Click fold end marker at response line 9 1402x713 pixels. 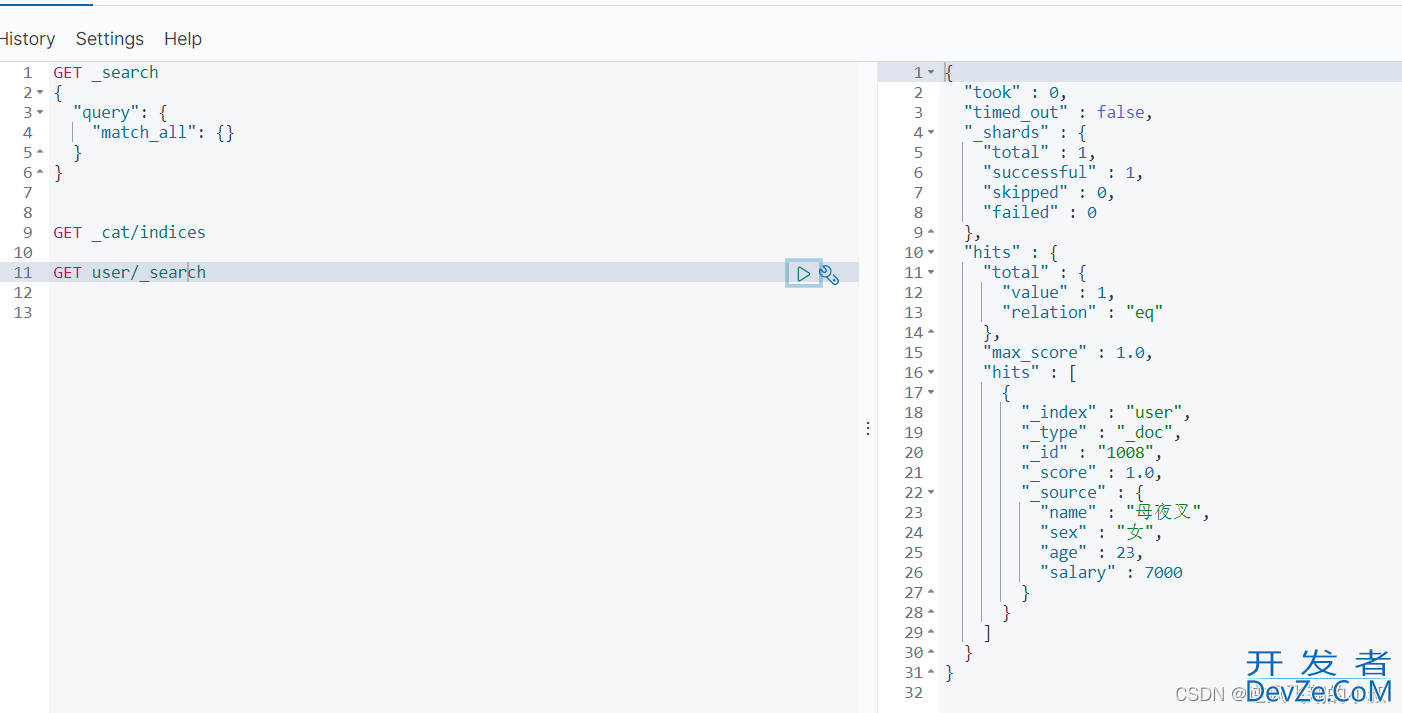pyautogui.click(x=931, y=232)
